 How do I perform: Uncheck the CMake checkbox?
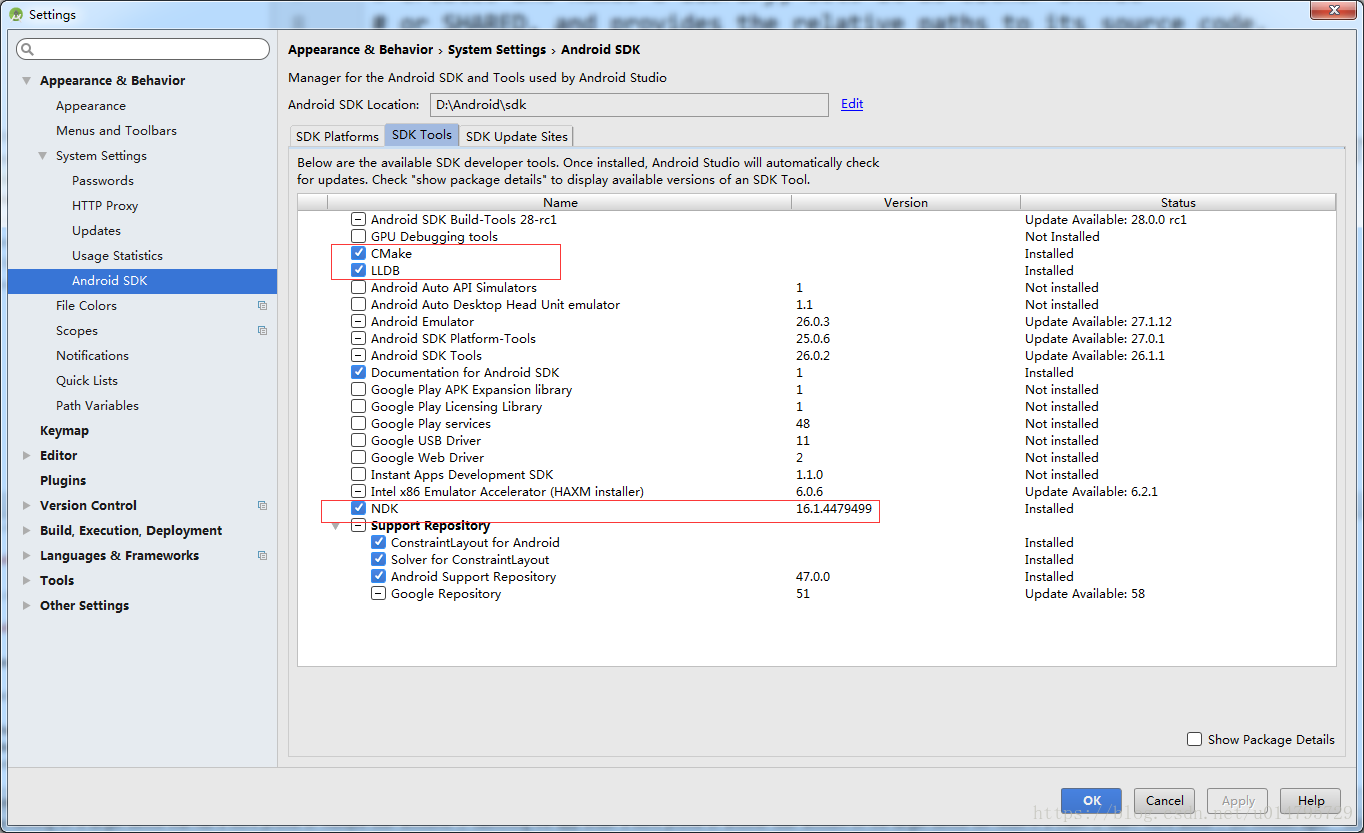[x=358, y=254]
